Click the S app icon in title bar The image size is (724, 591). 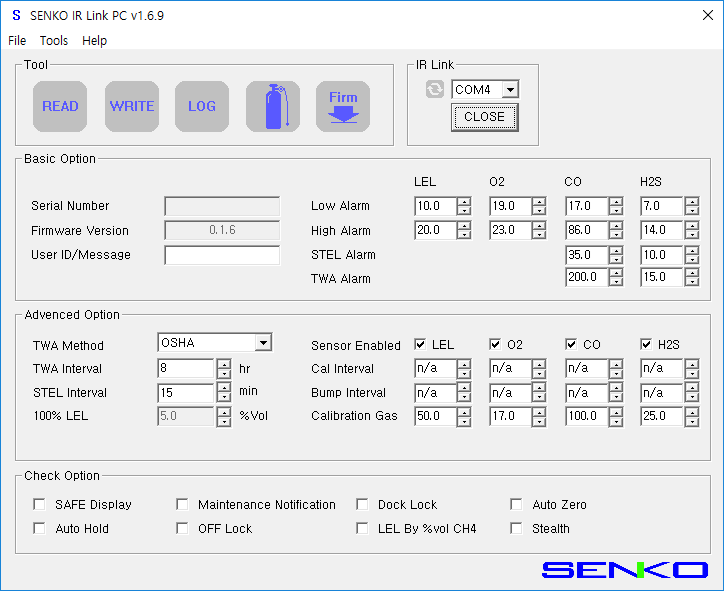pyautogui.click(x=16, y=16)
